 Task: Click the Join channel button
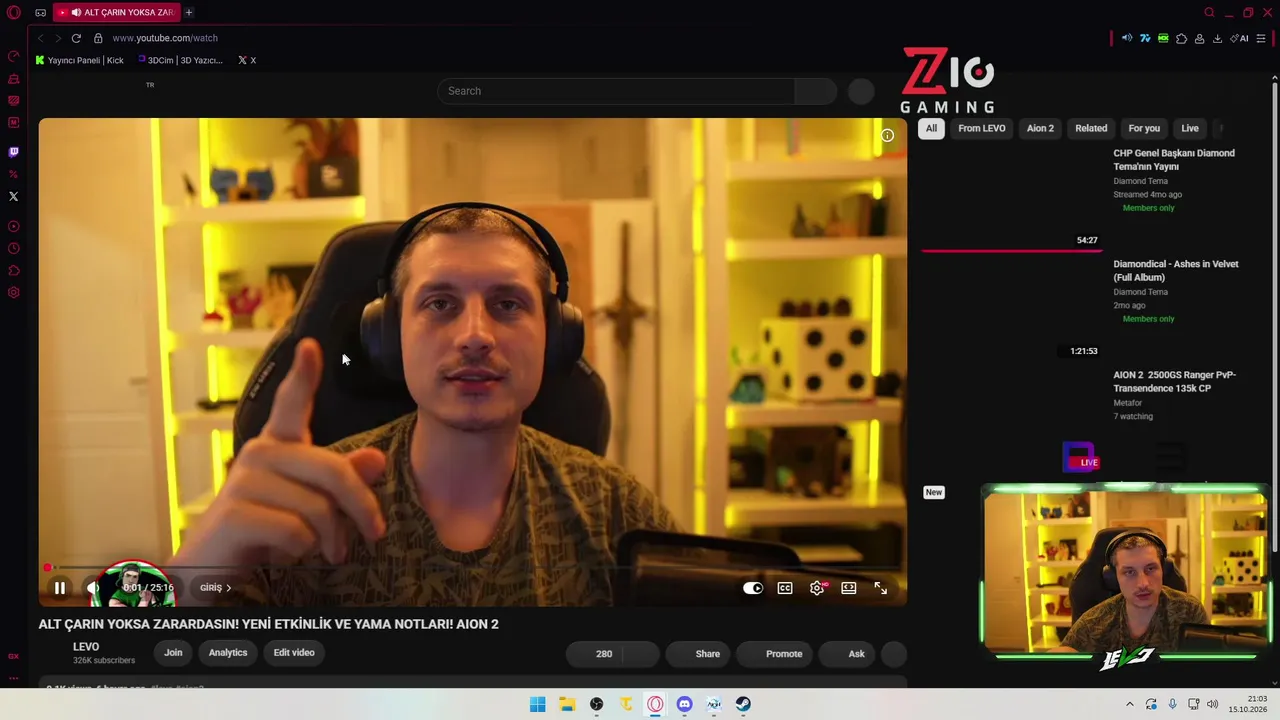click(173, 653)
